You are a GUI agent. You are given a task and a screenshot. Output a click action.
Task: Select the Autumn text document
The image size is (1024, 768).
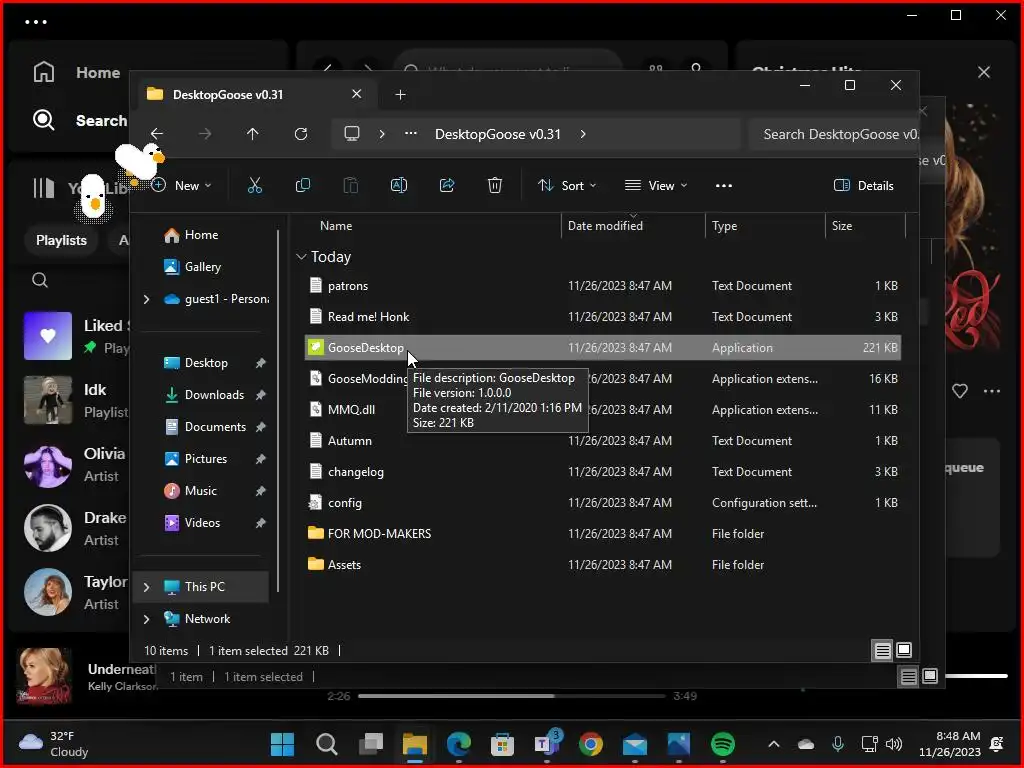[602, 441]
